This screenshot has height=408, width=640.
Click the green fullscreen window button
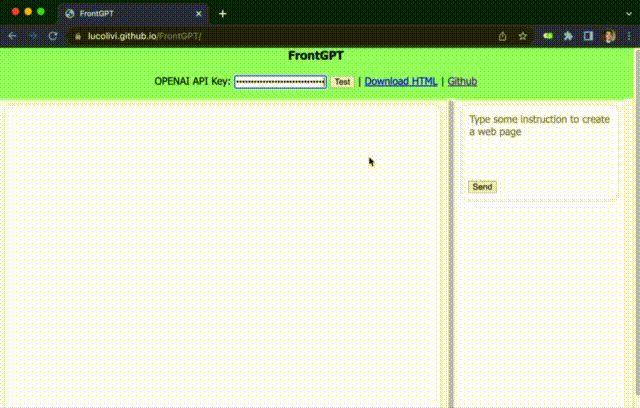pyautogui.click(x=41, y=12)
